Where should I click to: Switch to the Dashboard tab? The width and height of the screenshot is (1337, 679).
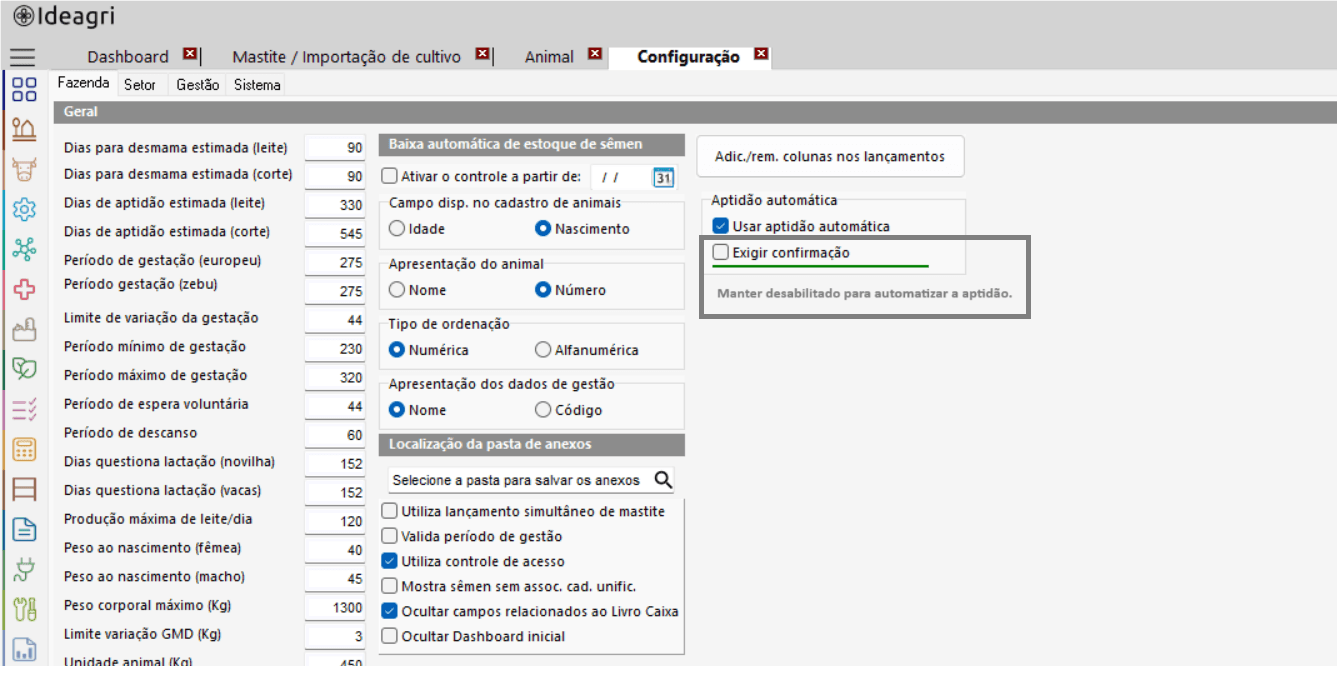[128, 57]
